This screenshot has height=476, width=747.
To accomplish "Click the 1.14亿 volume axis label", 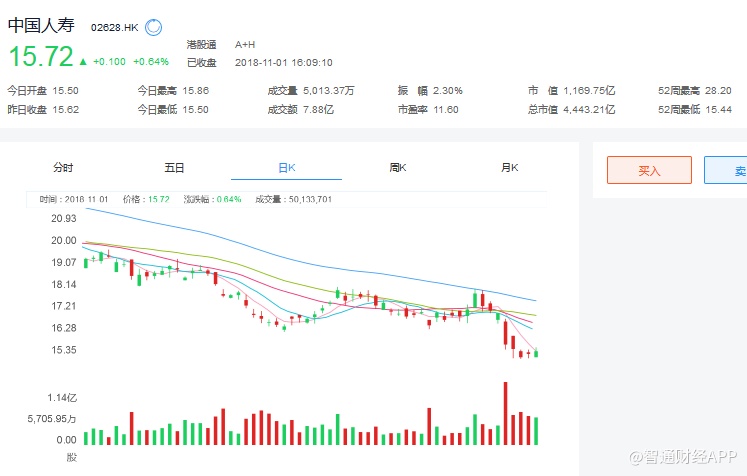I will (x=61, y=397).
